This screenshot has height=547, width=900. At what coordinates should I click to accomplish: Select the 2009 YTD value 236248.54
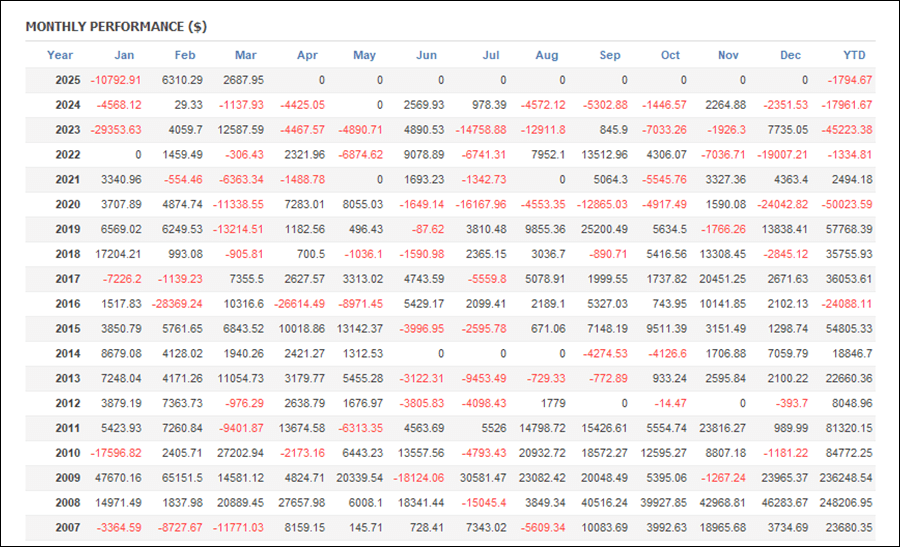pyautogui.click(x=846, y=478)
